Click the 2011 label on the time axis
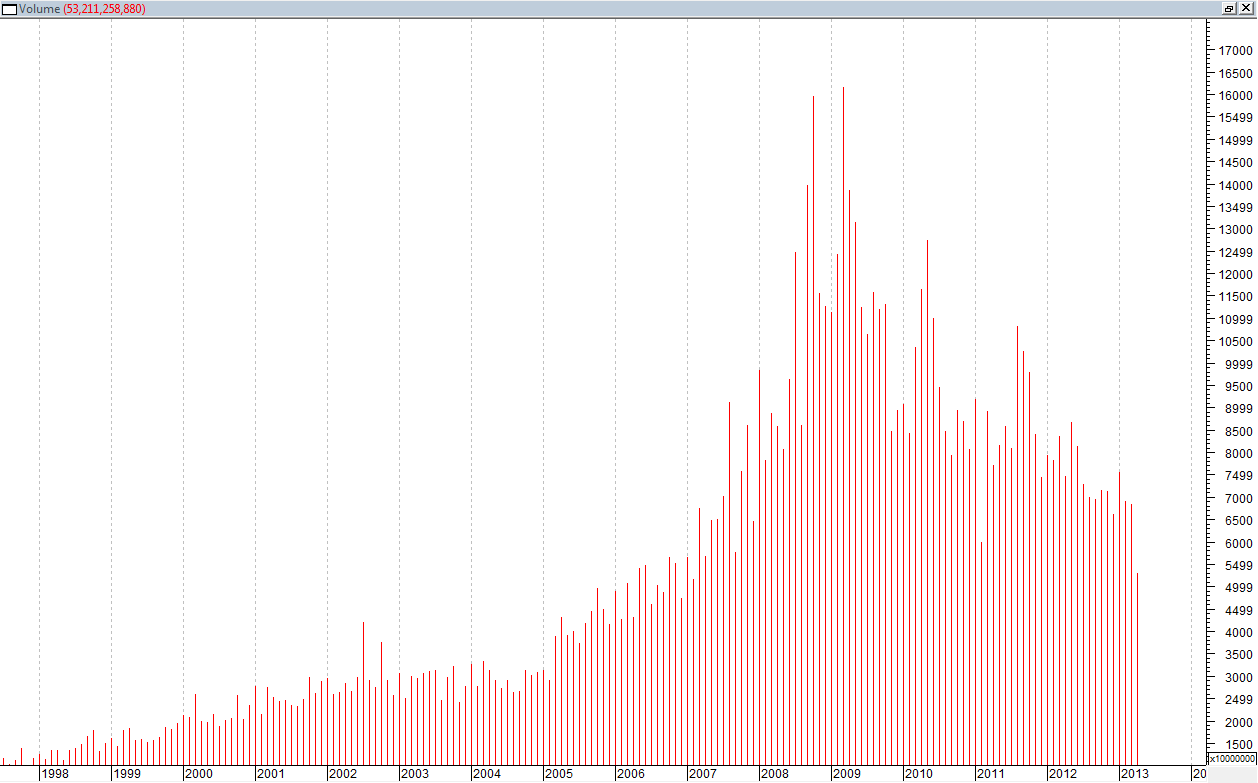Image resolution: width=1258 pixels, height=783 pixels. (990, 774)
